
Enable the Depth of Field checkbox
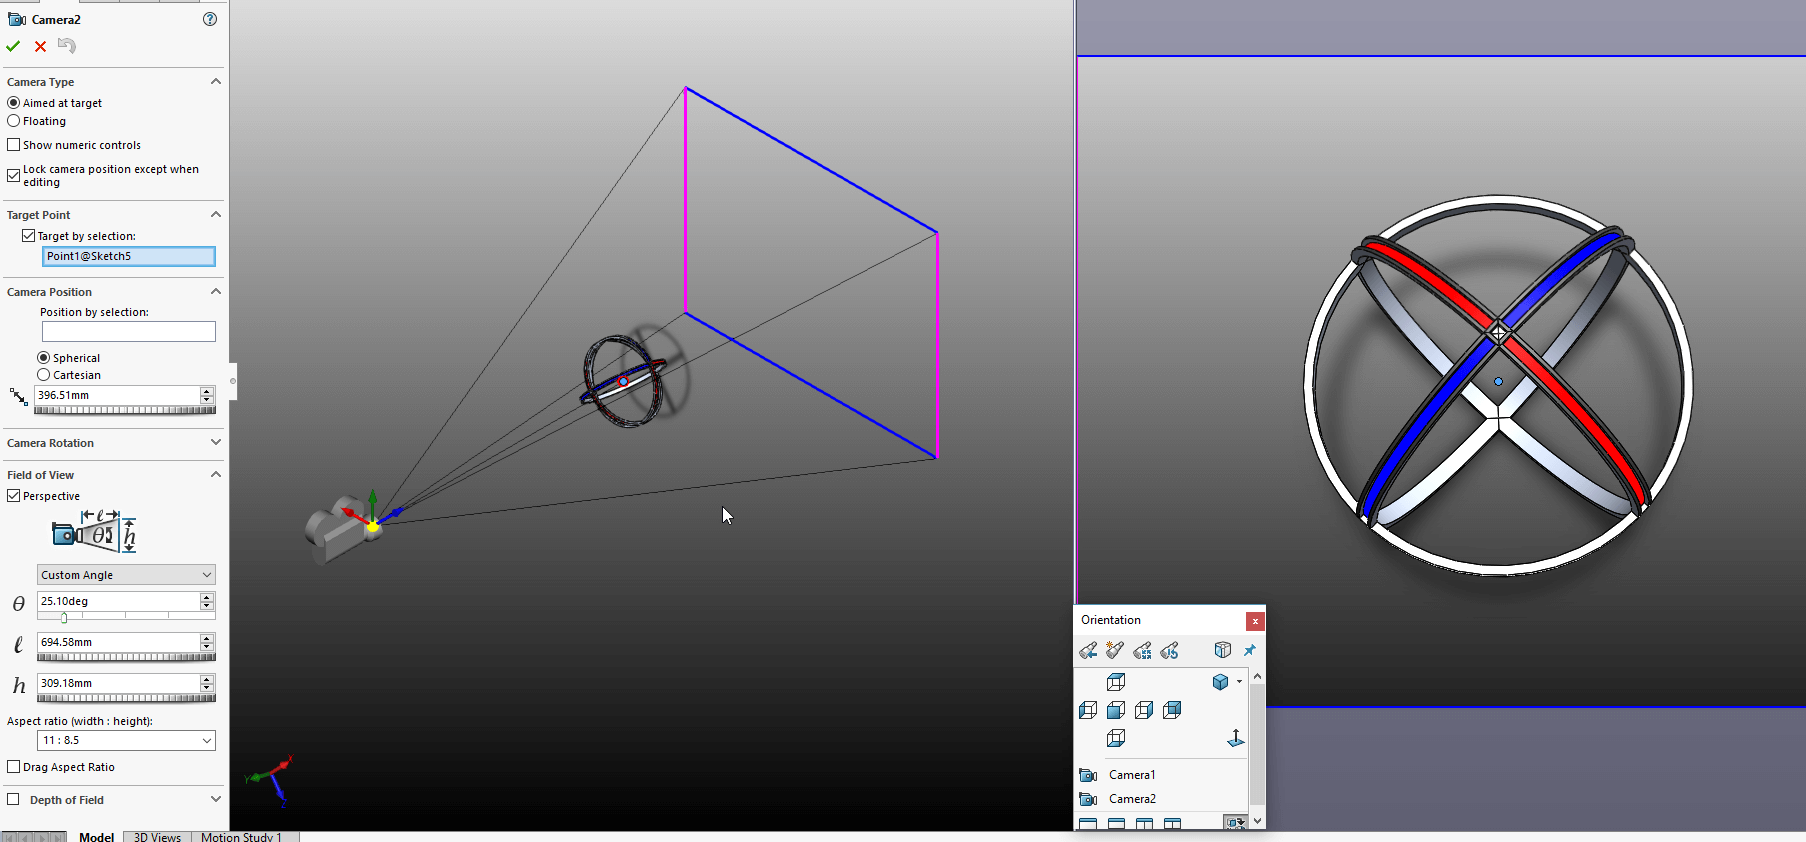[13, 800]
